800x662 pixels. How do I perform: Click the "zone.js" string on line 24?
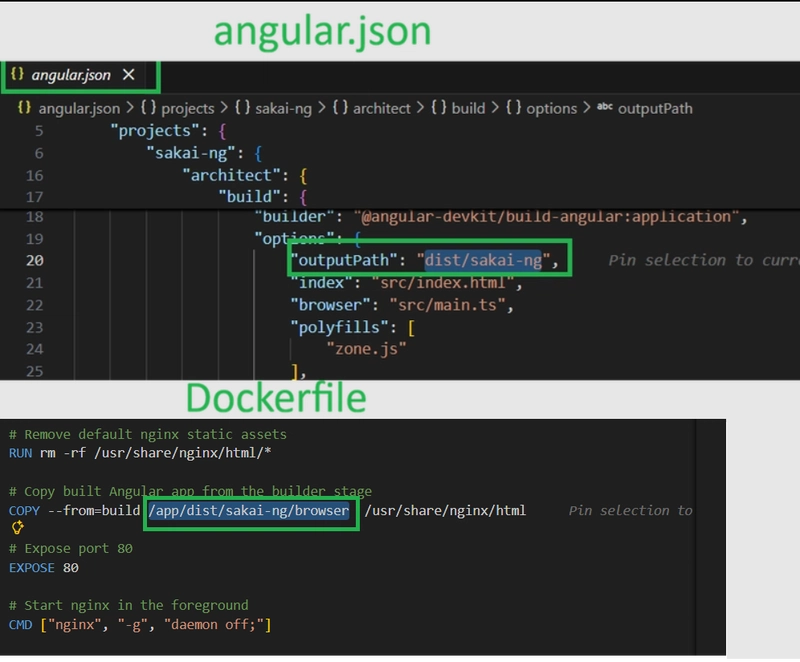(366, 349)
